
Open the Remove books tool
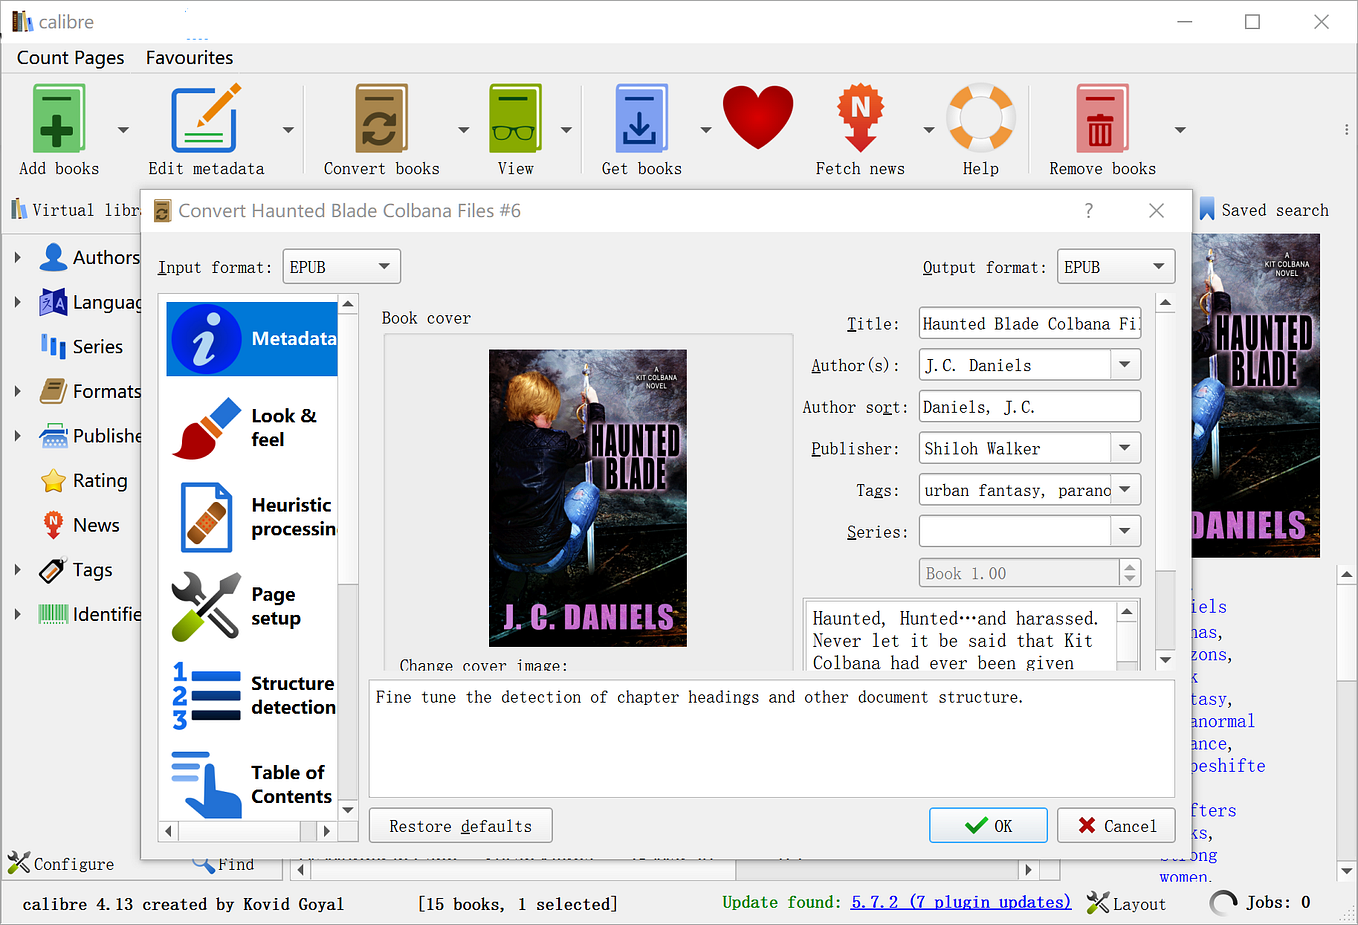1100,117
